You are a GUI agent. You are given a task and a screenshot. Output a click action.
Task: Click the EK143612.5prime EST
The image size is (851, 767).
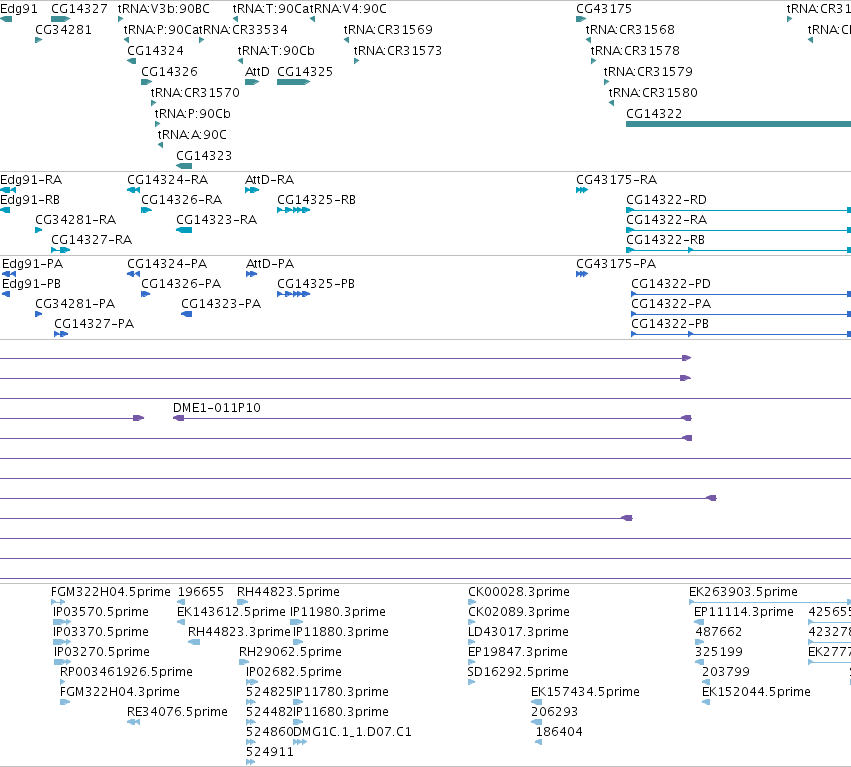coord(181,622)
